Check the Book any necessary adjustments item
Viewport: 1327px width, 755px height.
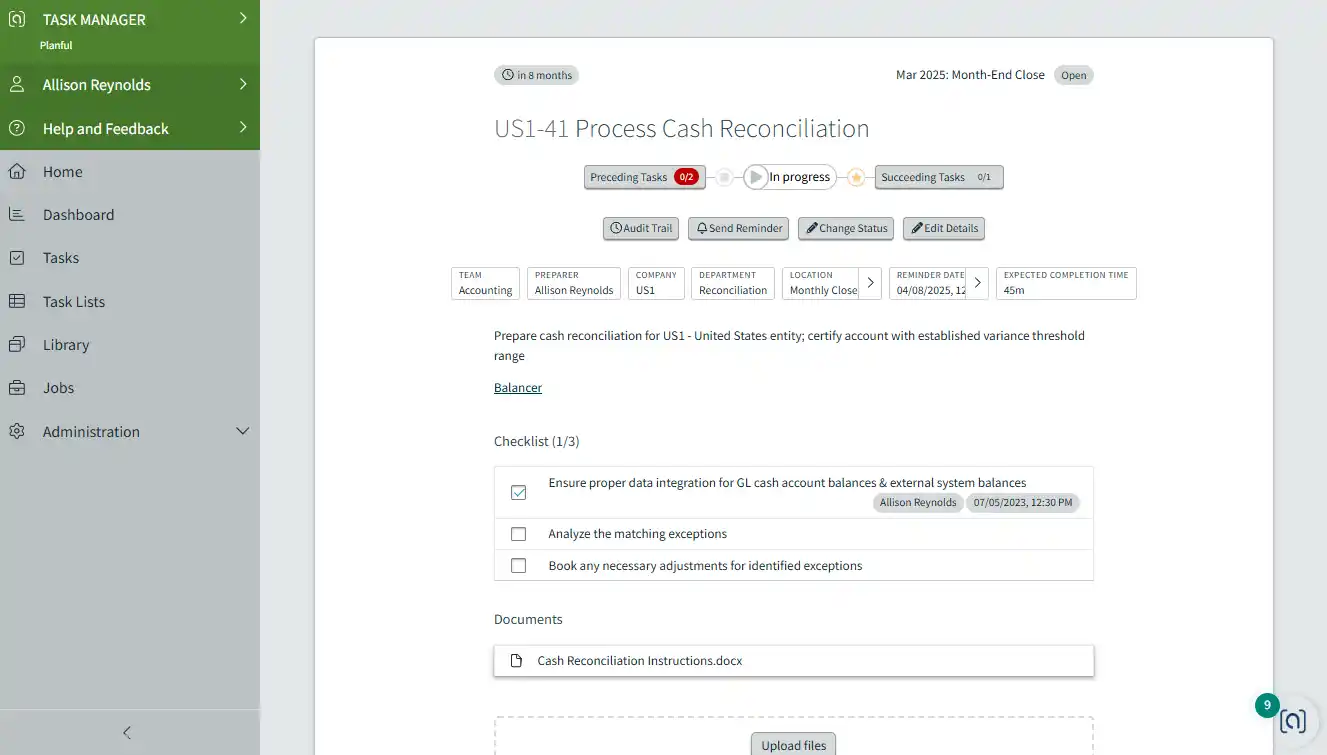pos(518,565)
